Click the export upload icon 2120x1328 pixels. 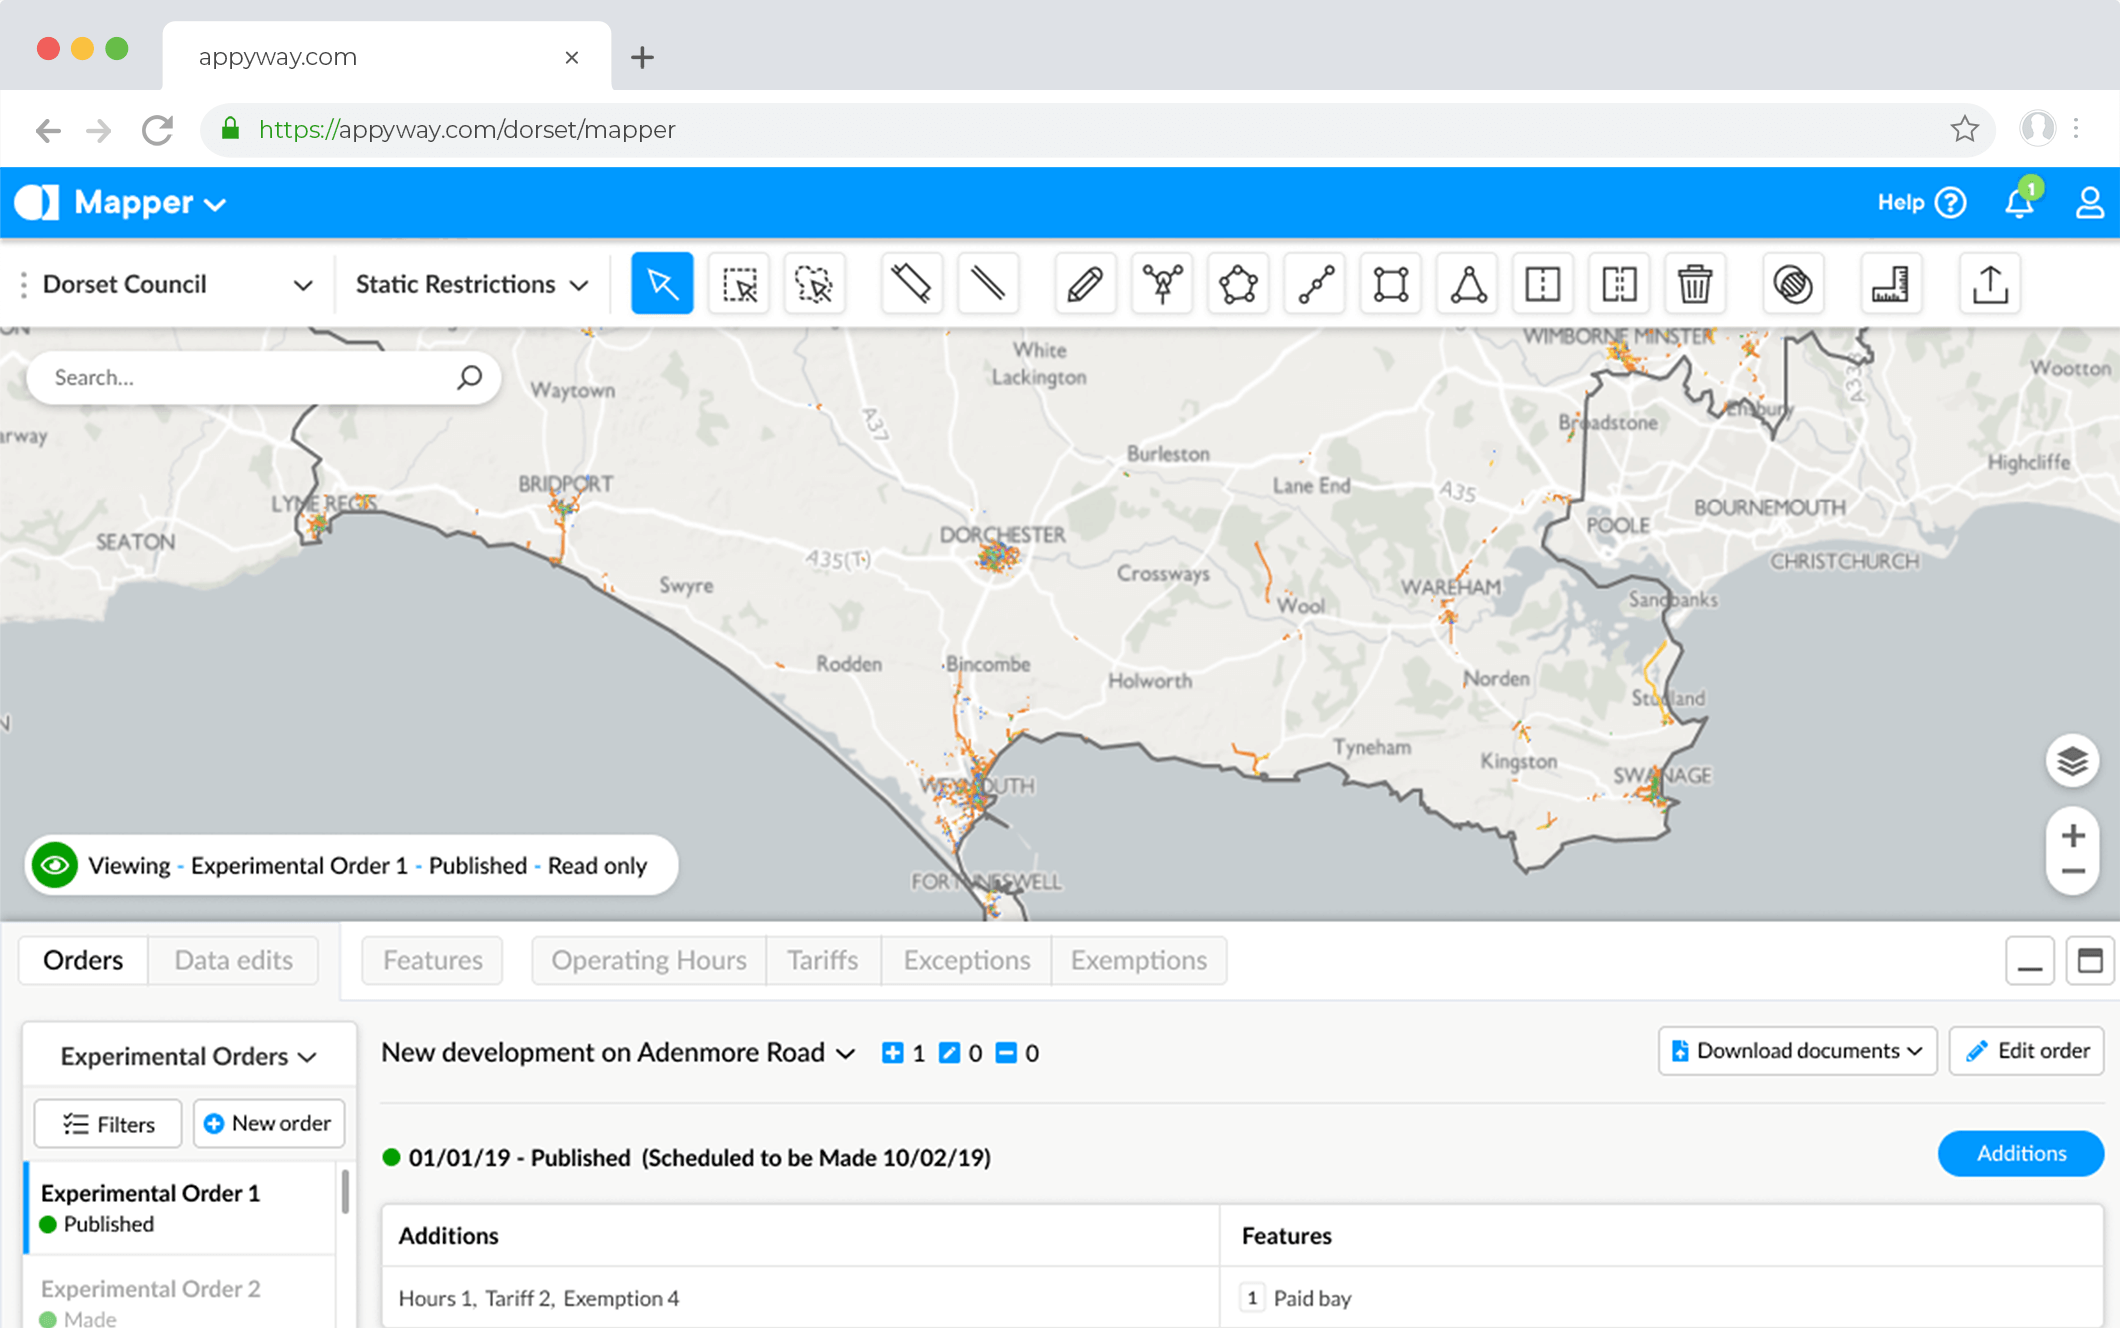tap(1990, 284)
